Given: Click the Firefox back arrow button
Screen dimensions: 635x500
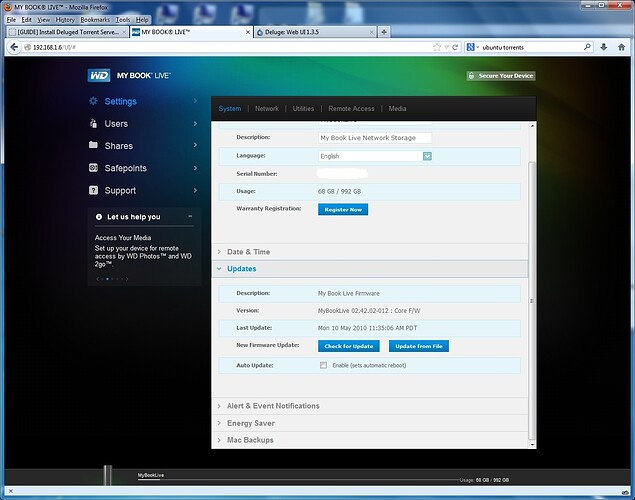Looking at the screenshot, I should [14, 47].
